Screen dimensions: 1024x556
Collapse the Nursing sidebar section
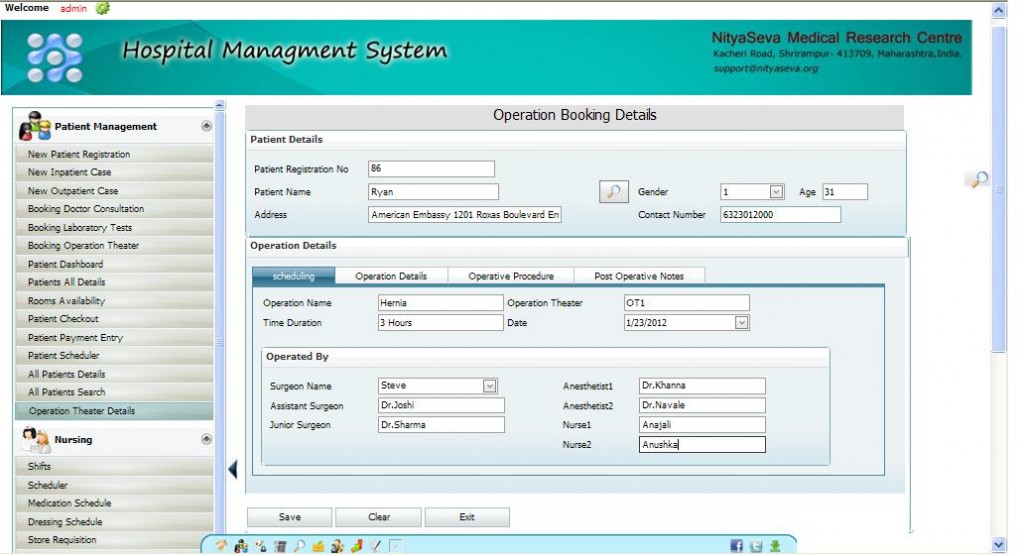click(206, 439)
